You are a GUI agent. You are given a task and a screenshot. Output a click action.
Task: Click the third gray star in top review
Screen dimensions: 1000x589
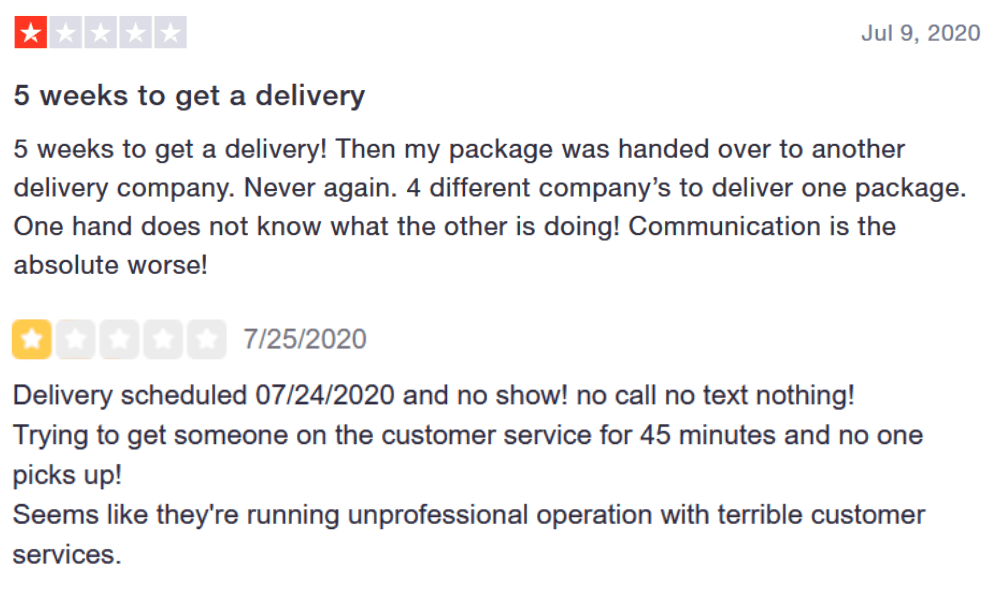coord(101,33)
